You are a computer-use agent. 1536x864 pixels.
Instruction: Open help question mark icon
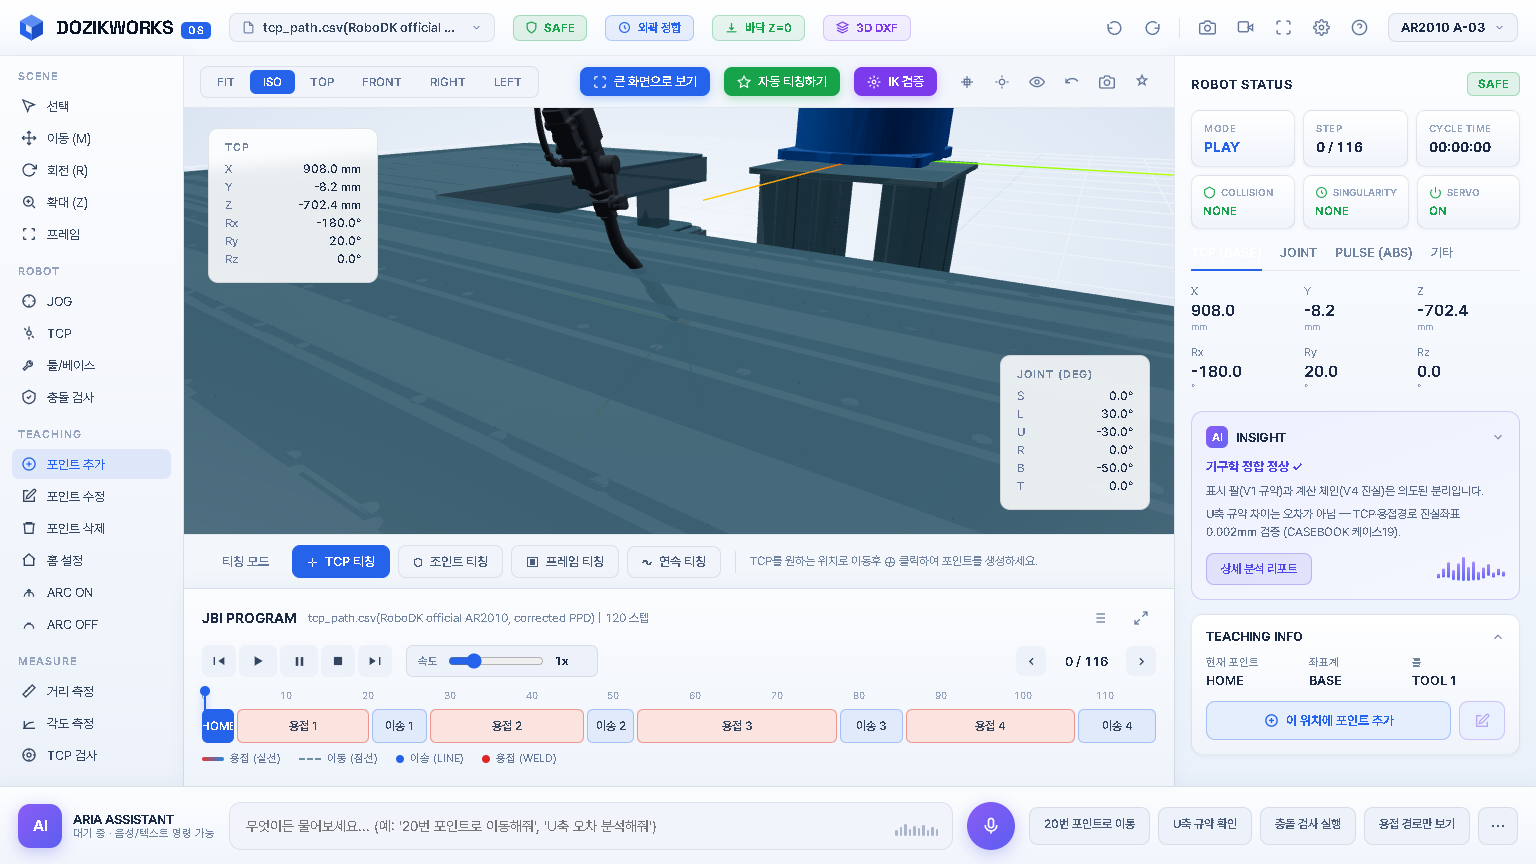coord(1359,28)
